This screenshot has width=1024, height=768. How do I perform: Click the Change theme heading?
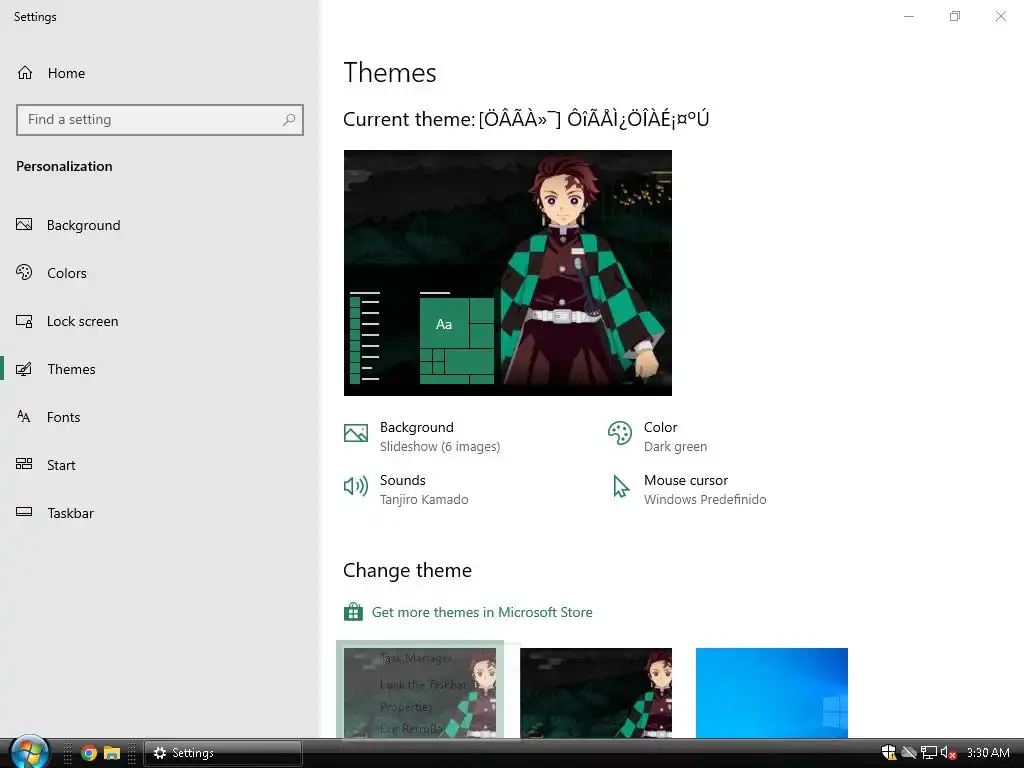407,570
